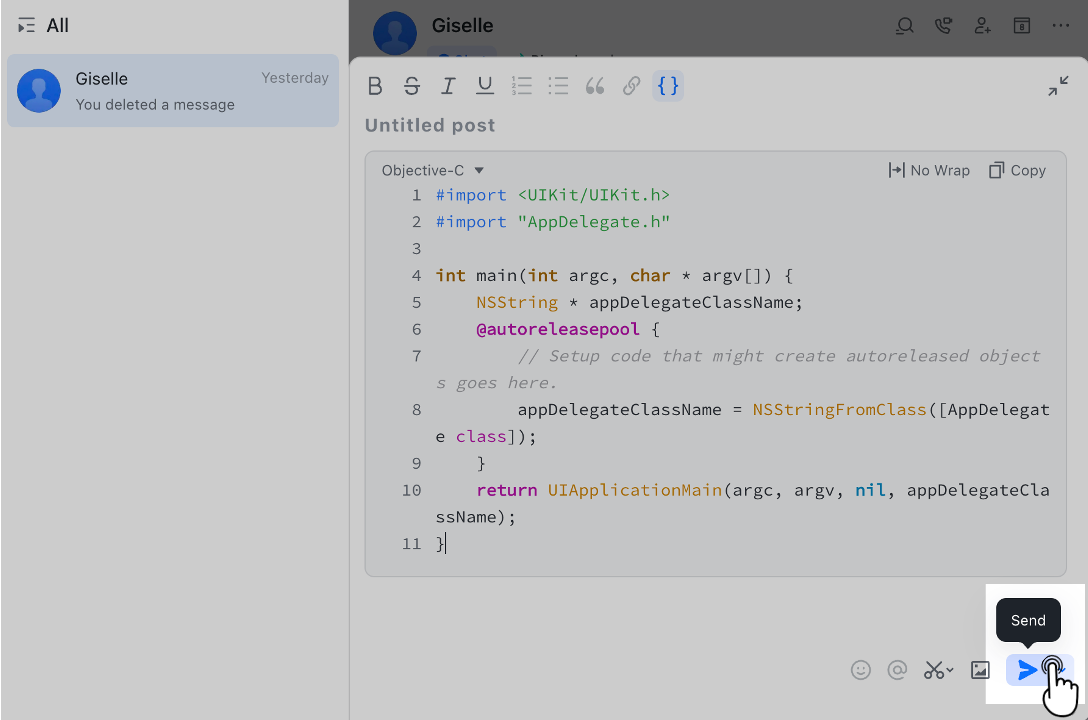Apply underline formatting

pyautogui.click(x=485, y=86)
